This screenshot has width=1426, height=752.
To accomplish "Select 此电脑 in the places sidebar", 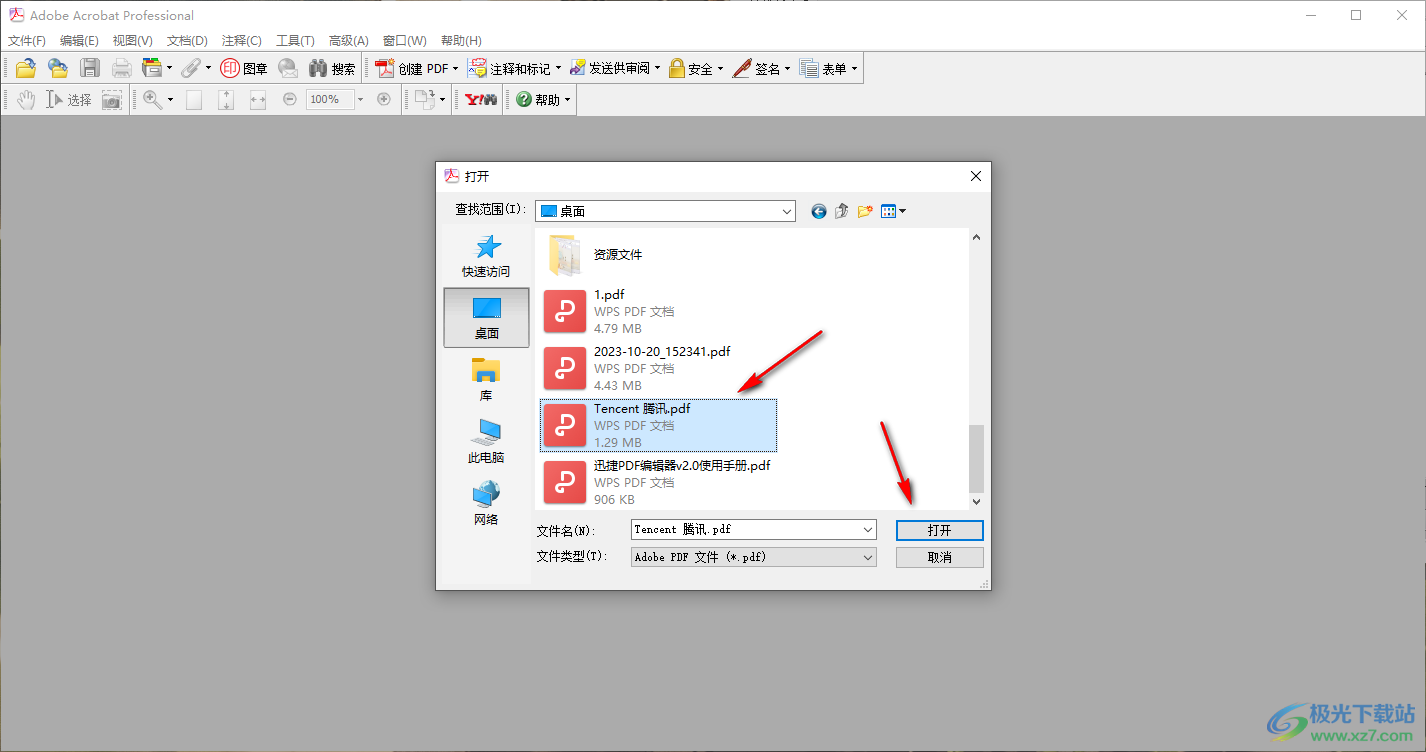I will click(486, 441).
